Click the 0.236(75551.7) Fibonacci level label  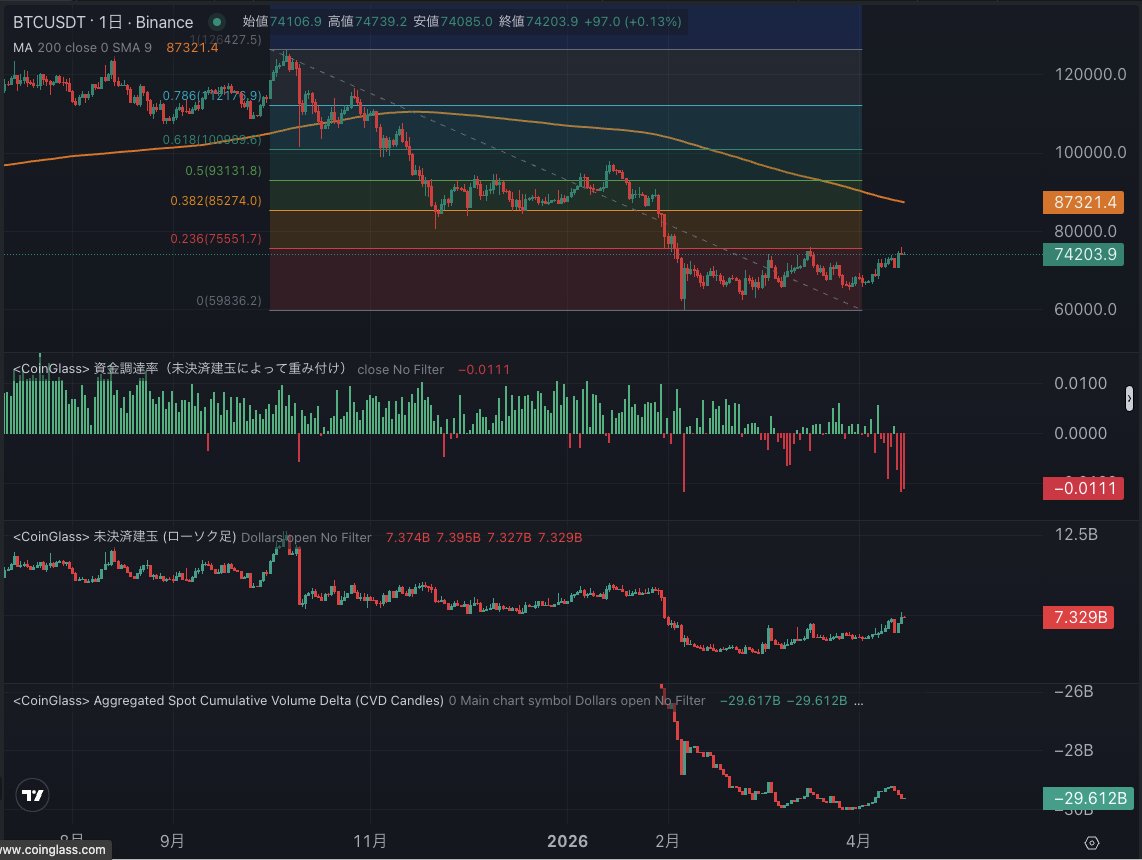pyautogui.click(x=216, y=239)
